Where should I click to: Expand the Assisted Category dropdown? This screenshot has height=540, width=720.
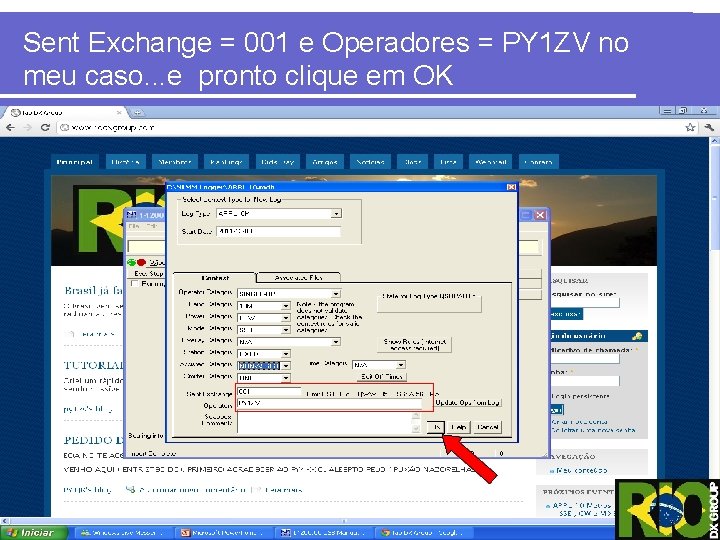tap(286, 366)
